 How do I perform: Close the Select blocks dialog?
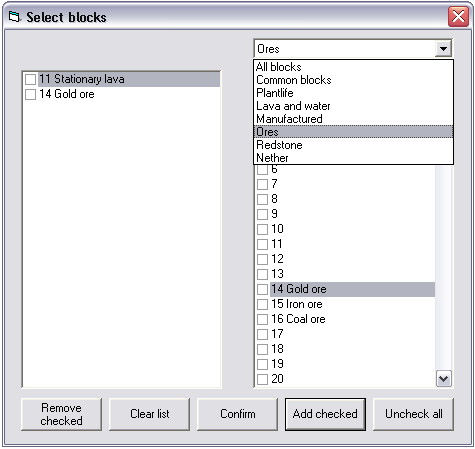458,16
